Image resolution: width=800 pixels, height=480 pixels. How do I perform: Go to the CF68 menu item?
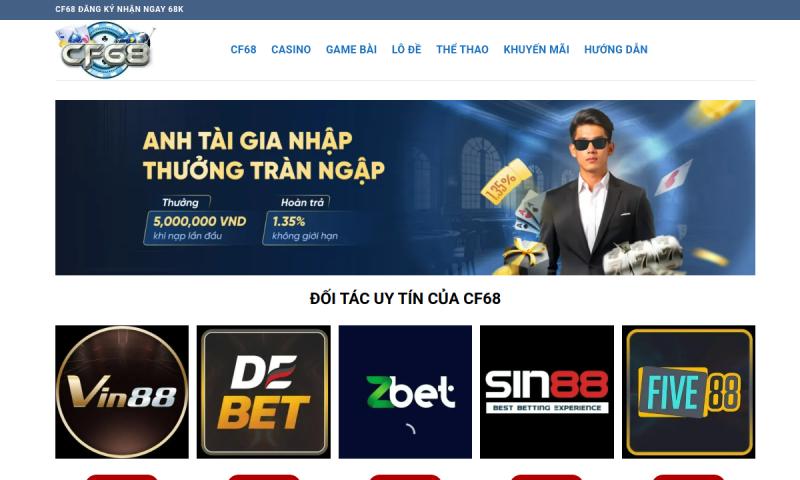[x=243, y=49]
